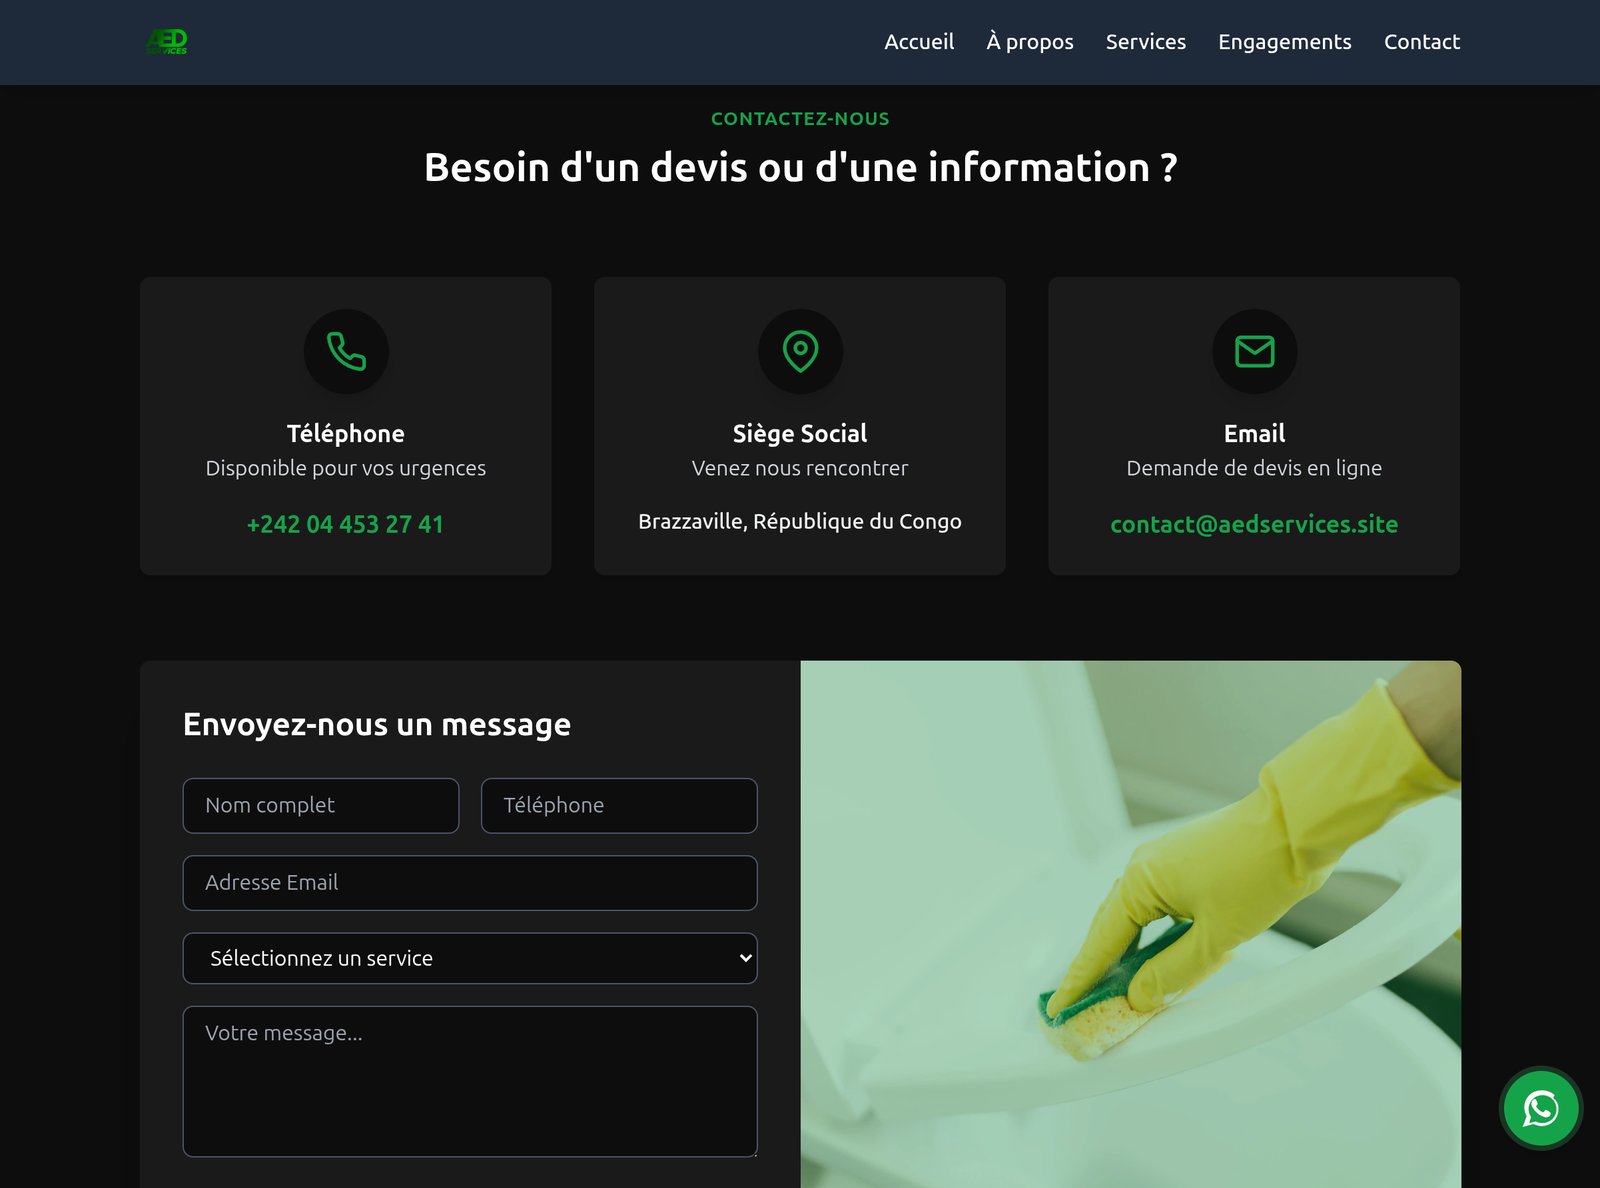Click the Téléphone card heading
The image size is (1600, 1188).
click(346, 434)
